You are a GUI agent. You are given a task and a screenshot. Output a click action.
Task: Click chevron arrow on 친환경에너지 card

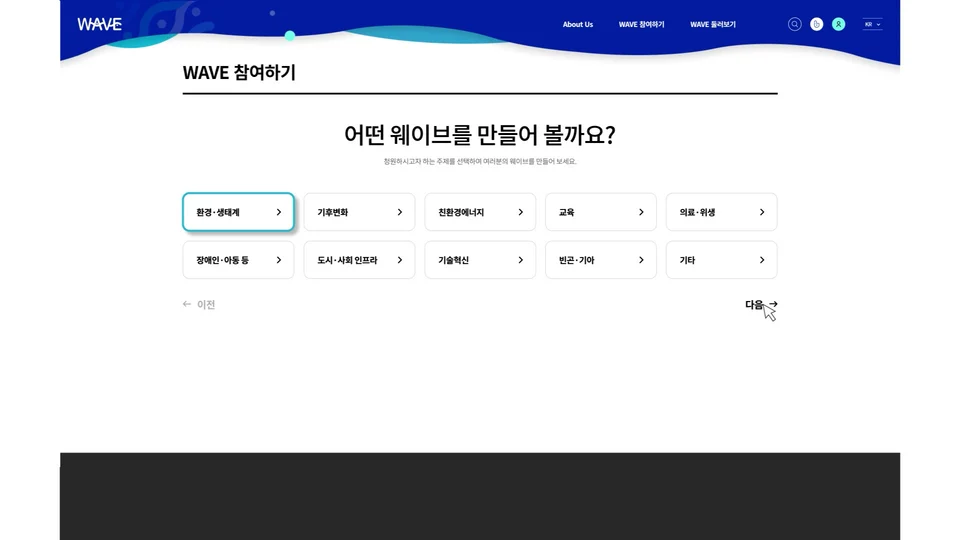520,212
